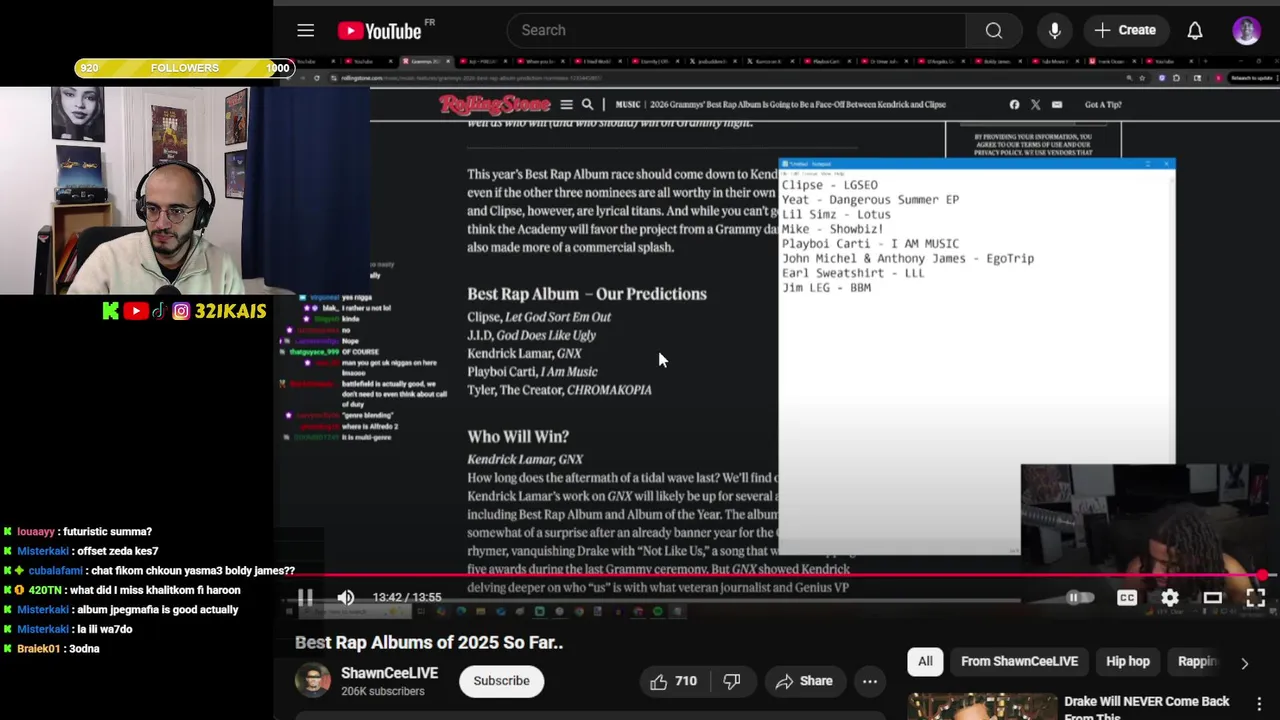Open Rolling Stone hamburger menu in video
The width and height of the screenshot is (1280, 720).
(566, 104)
